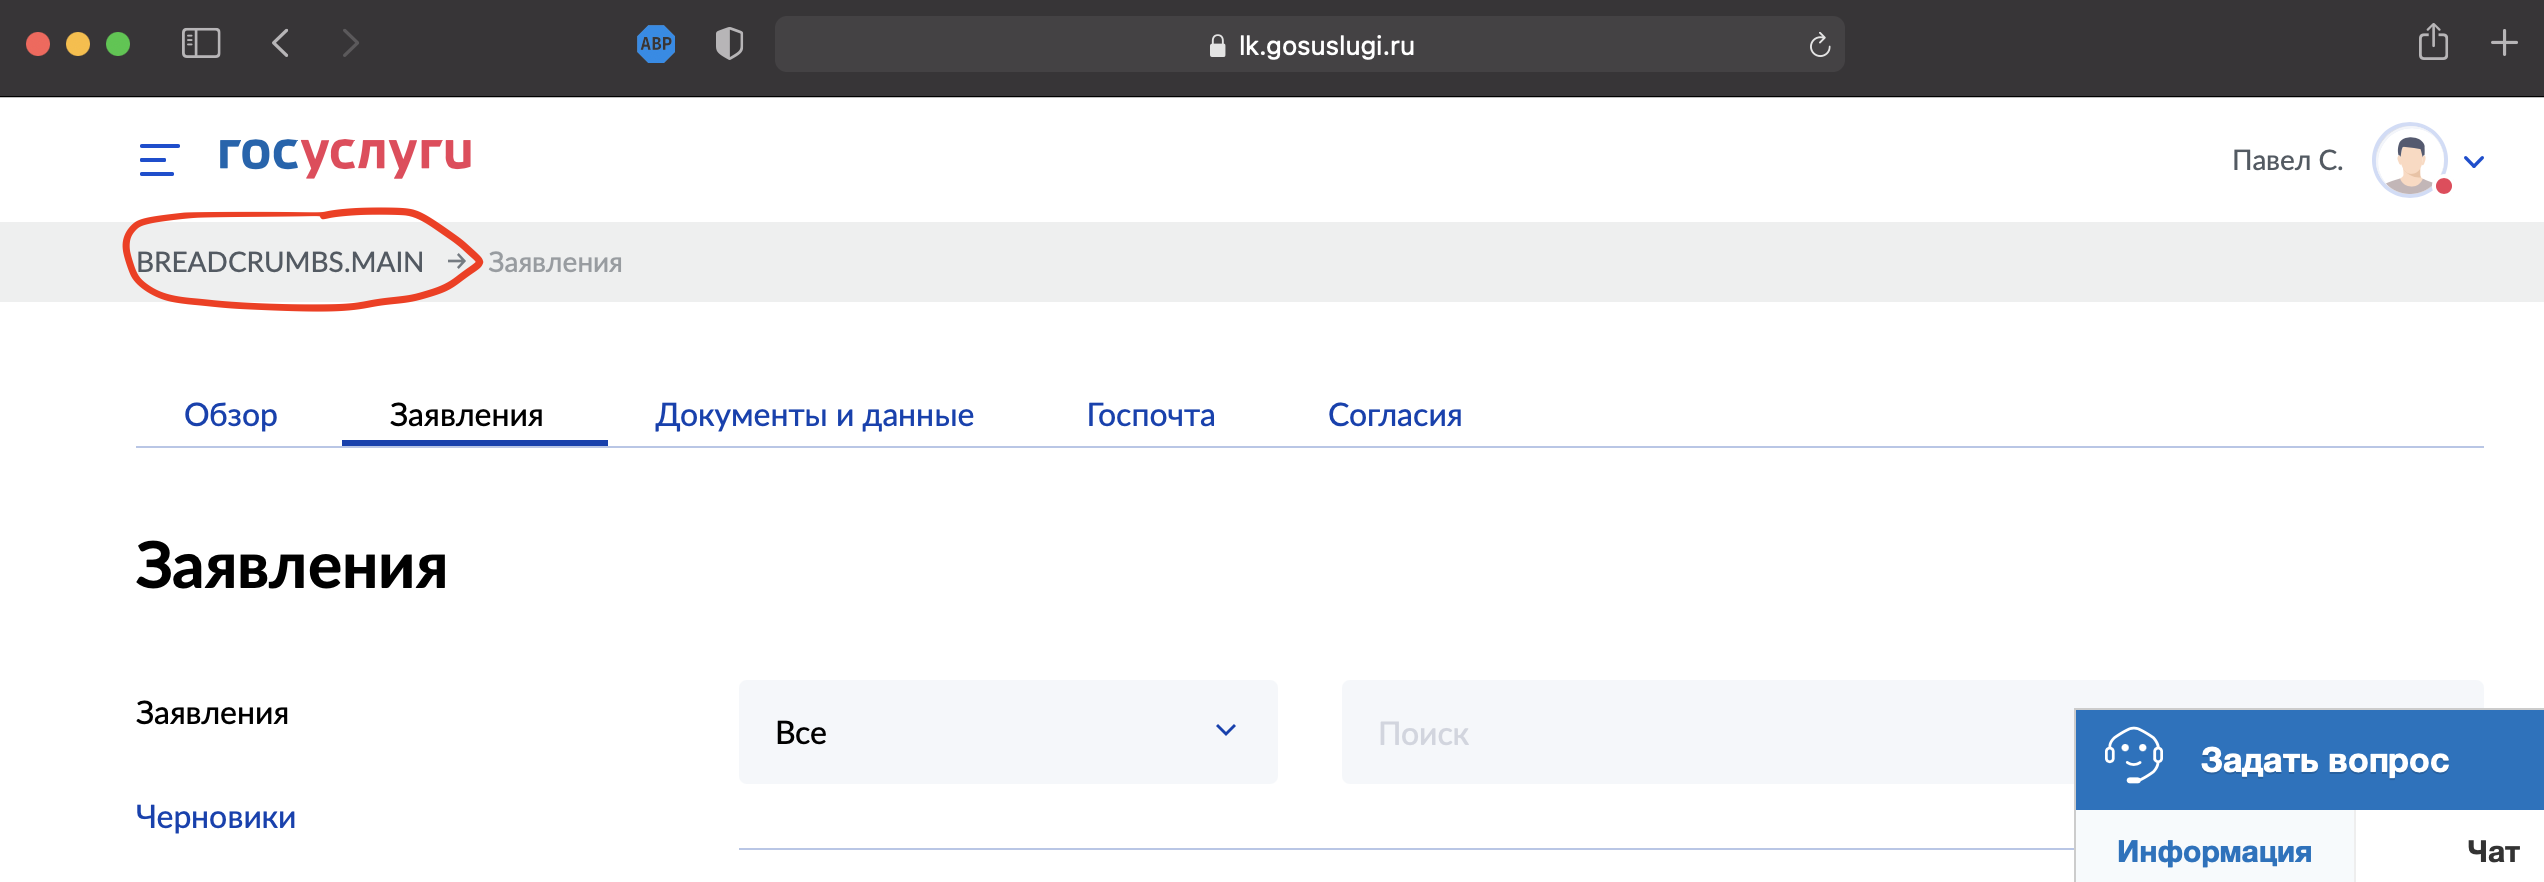Follow the BREADCRUMBS.MAIN breadcrumb link
2544x882 pixels.
pyautogui.click(x=280, y=262)
